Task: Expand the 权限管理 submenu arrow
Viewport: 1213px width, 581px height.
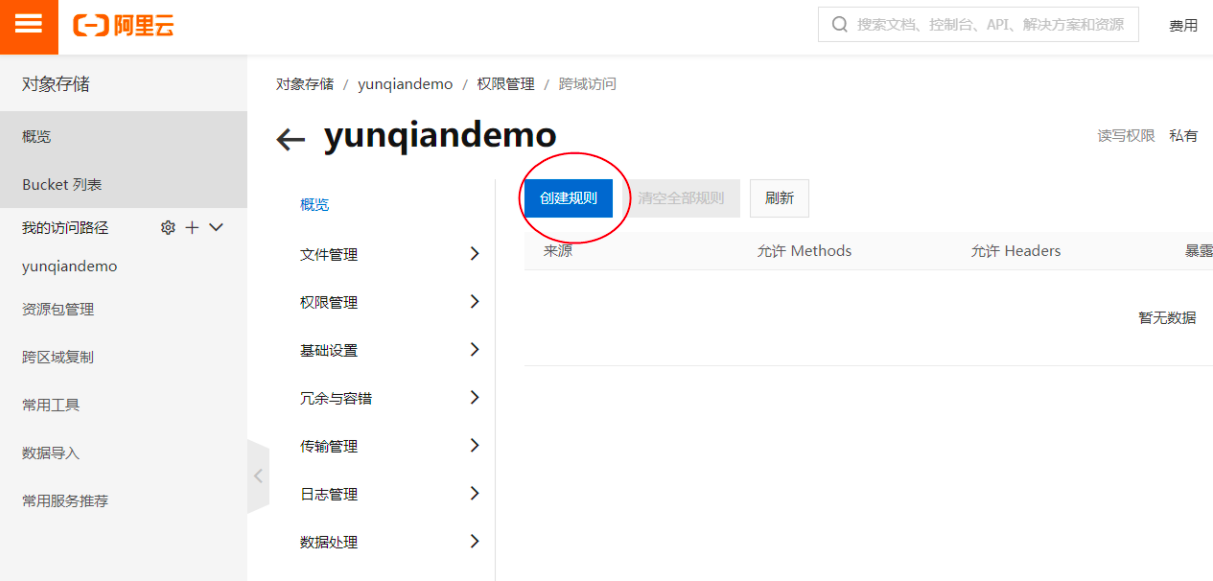Action: coord(475,302)
